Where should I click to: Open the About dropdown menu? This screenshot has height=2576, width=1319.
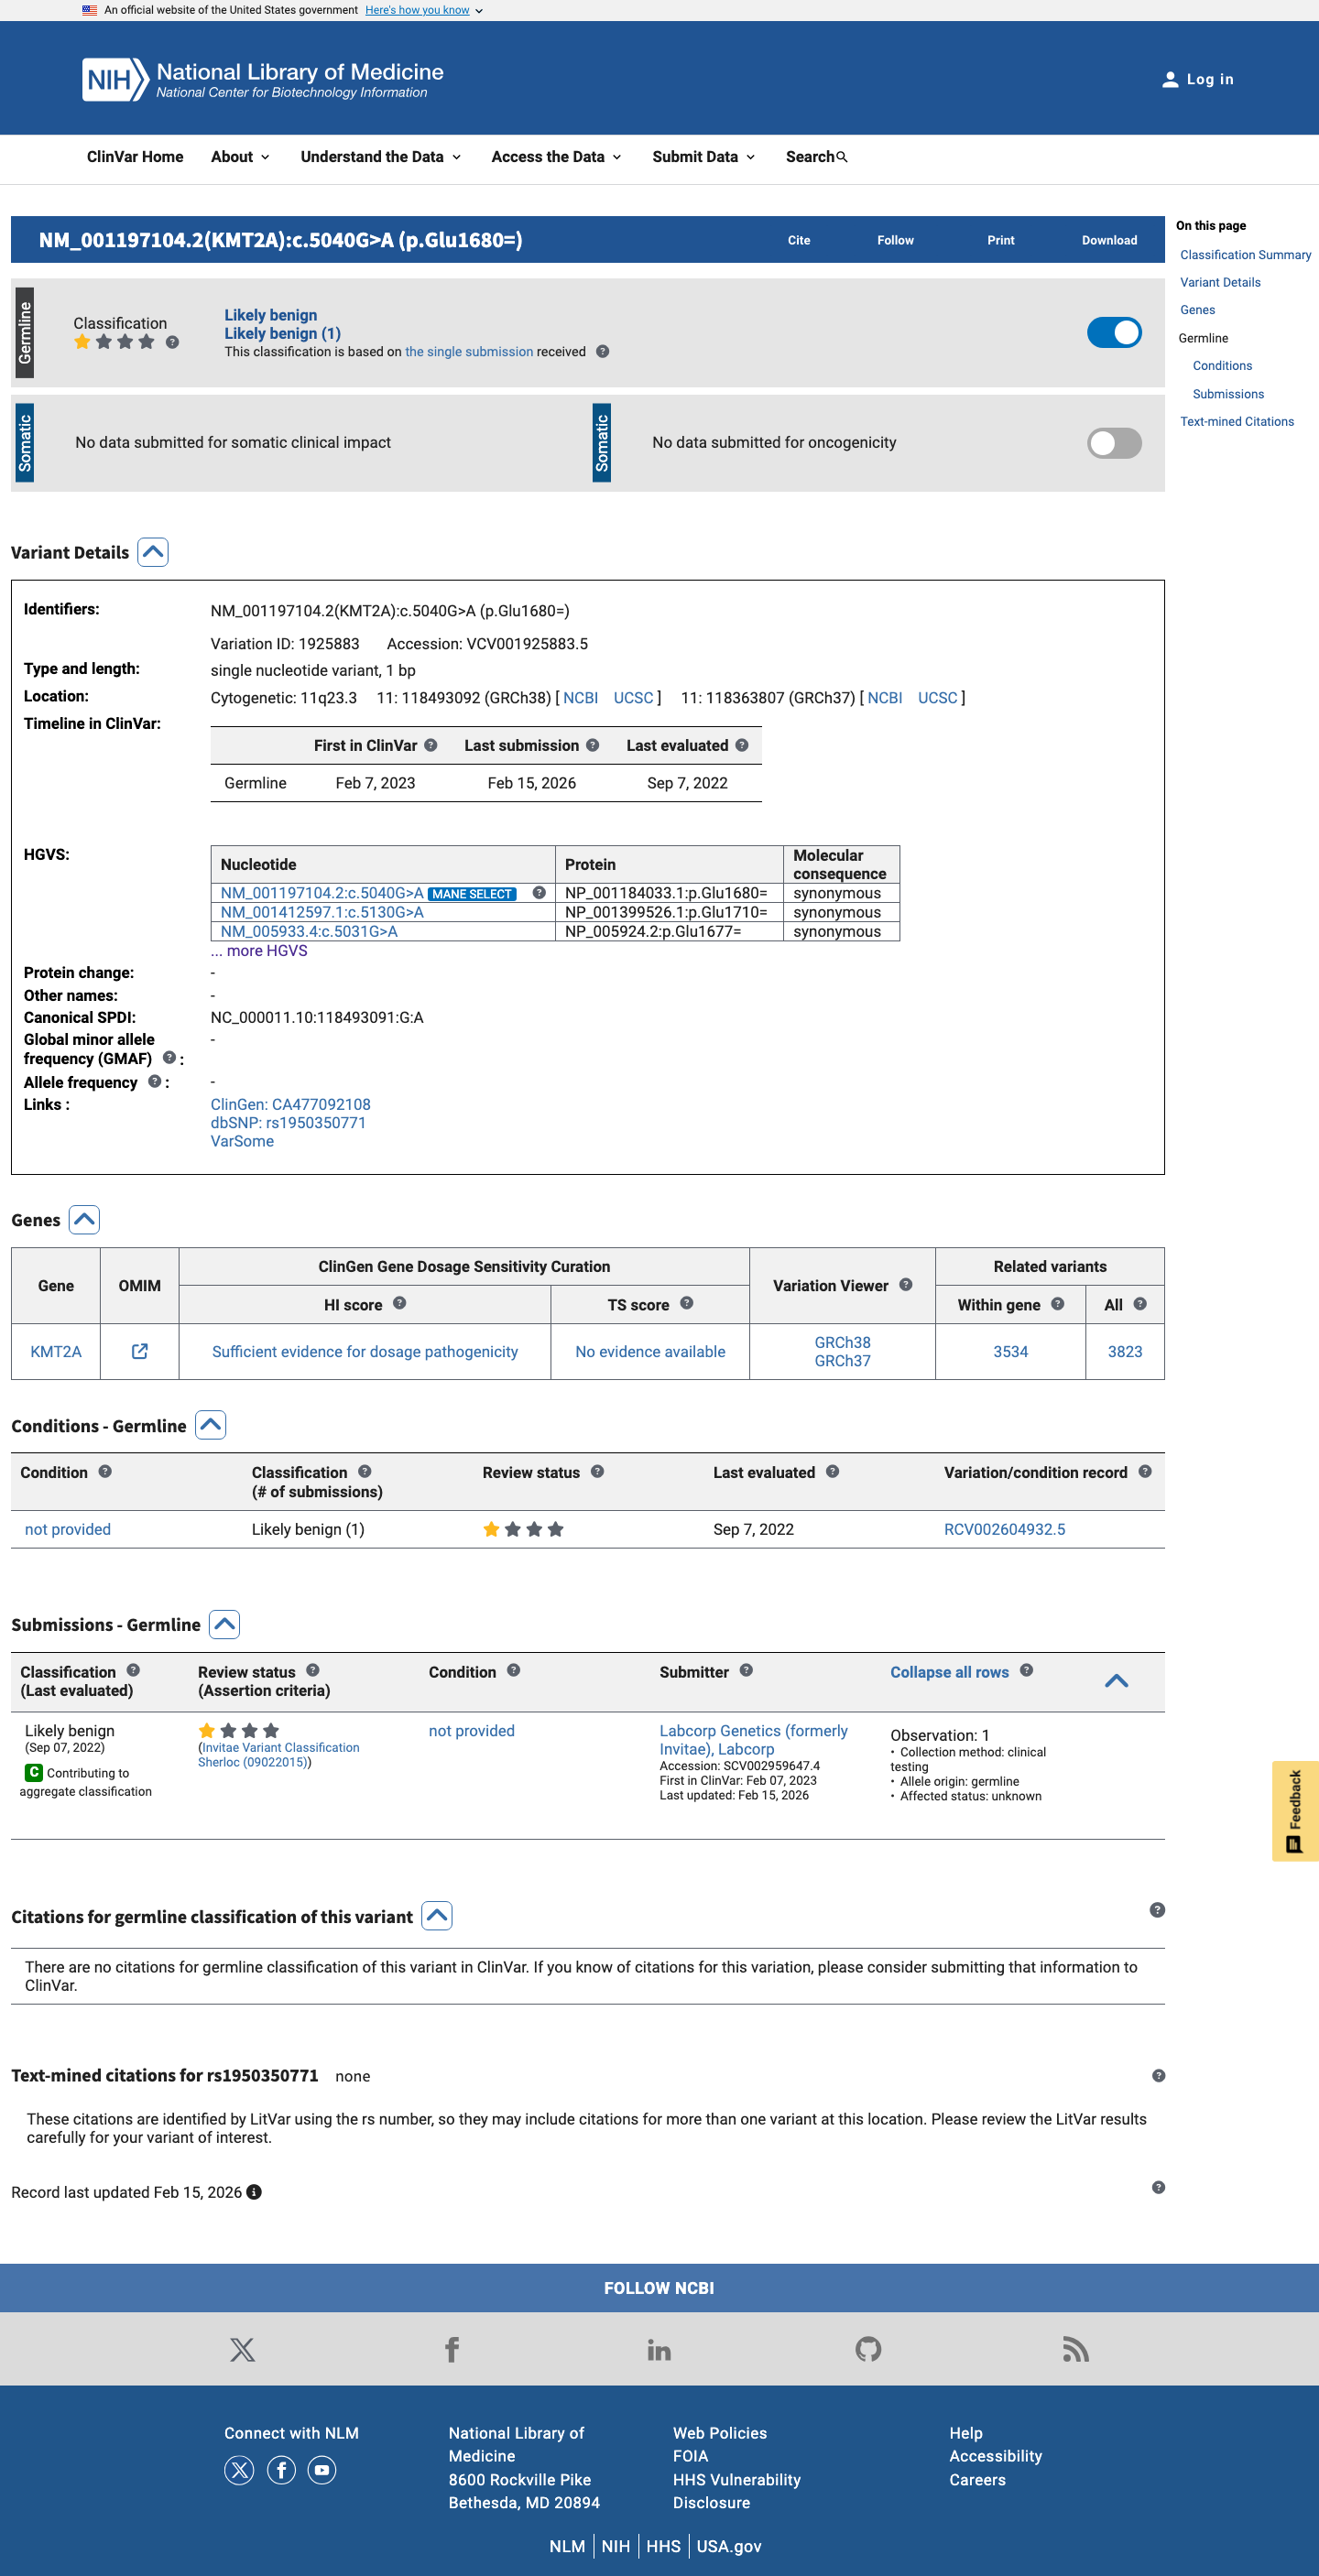pos(240,157)
